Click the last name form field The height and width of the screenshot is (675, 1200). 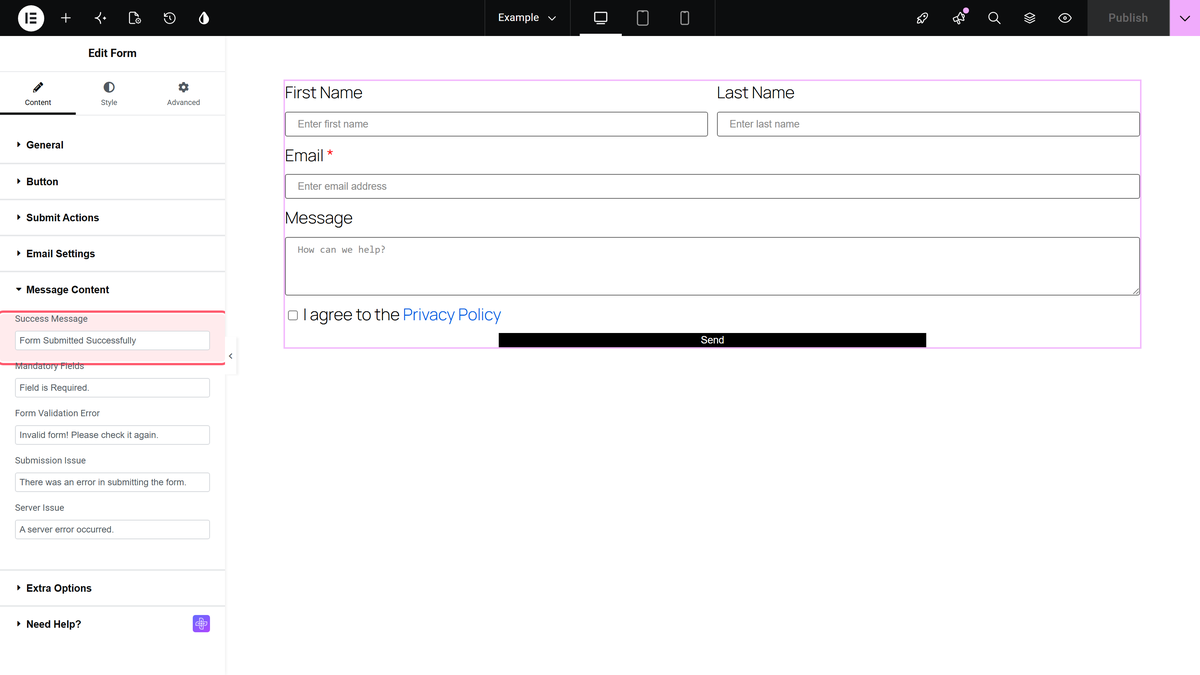pos(928,124)
